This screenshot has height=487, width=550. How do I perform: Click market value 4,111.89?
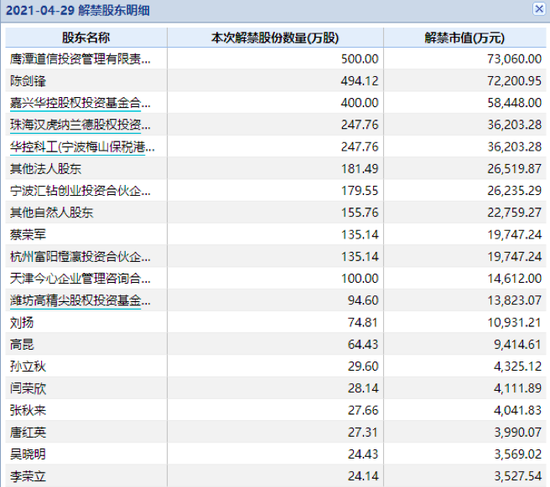click(518, 388)
